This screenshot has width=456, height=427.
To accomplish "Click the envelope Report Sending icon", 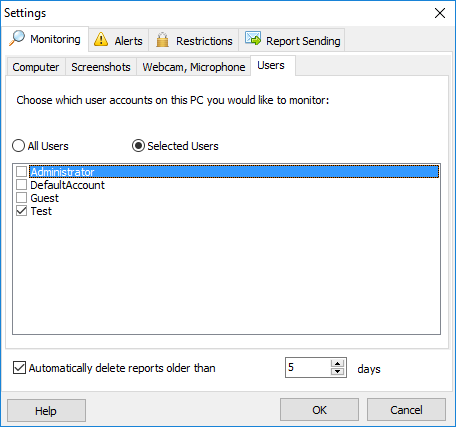I will point(253,38).
